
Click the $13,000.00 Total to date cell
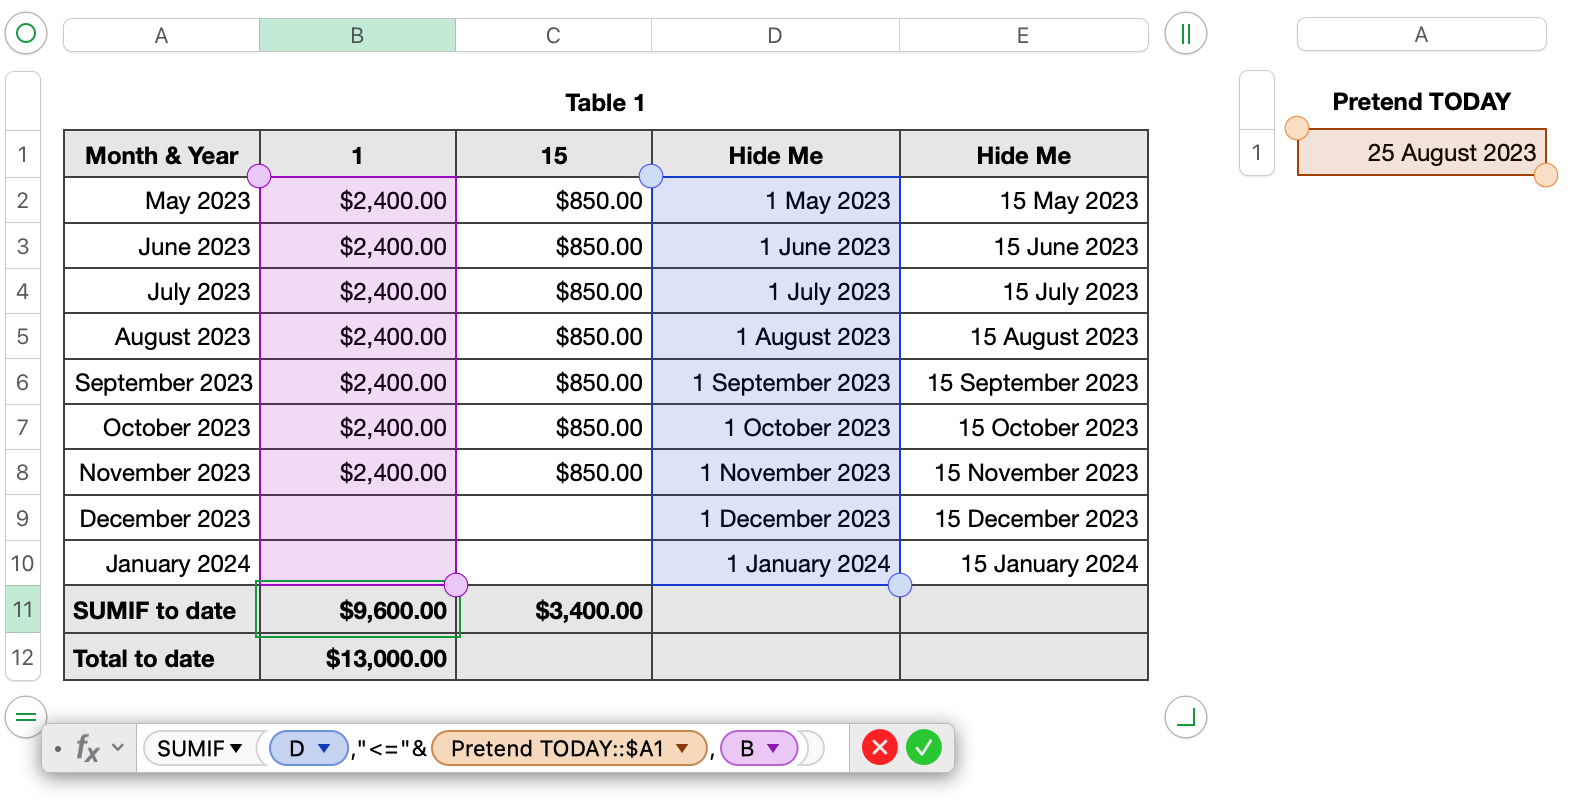click(358, 658)
